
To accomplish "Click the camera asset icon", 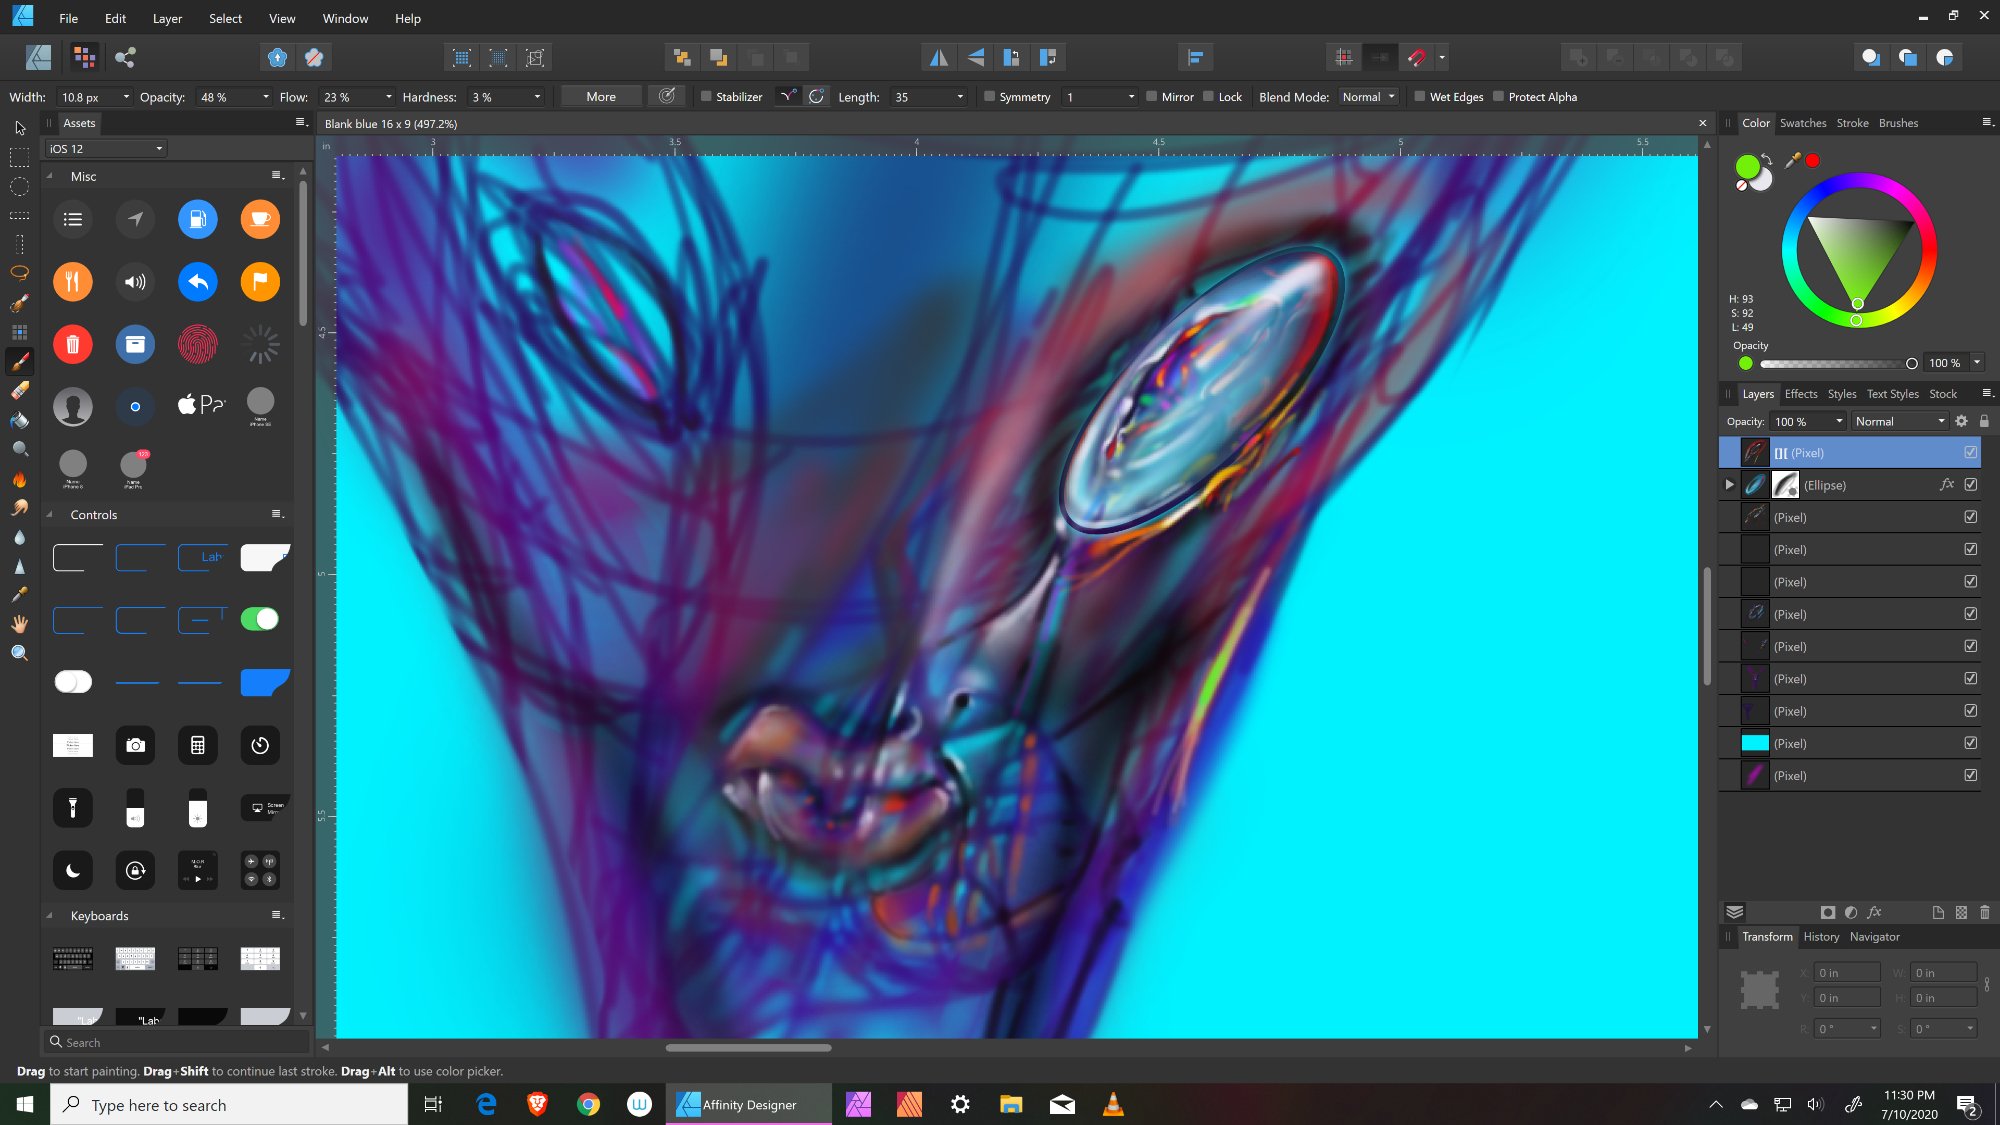I will click(x=135, y=745).
